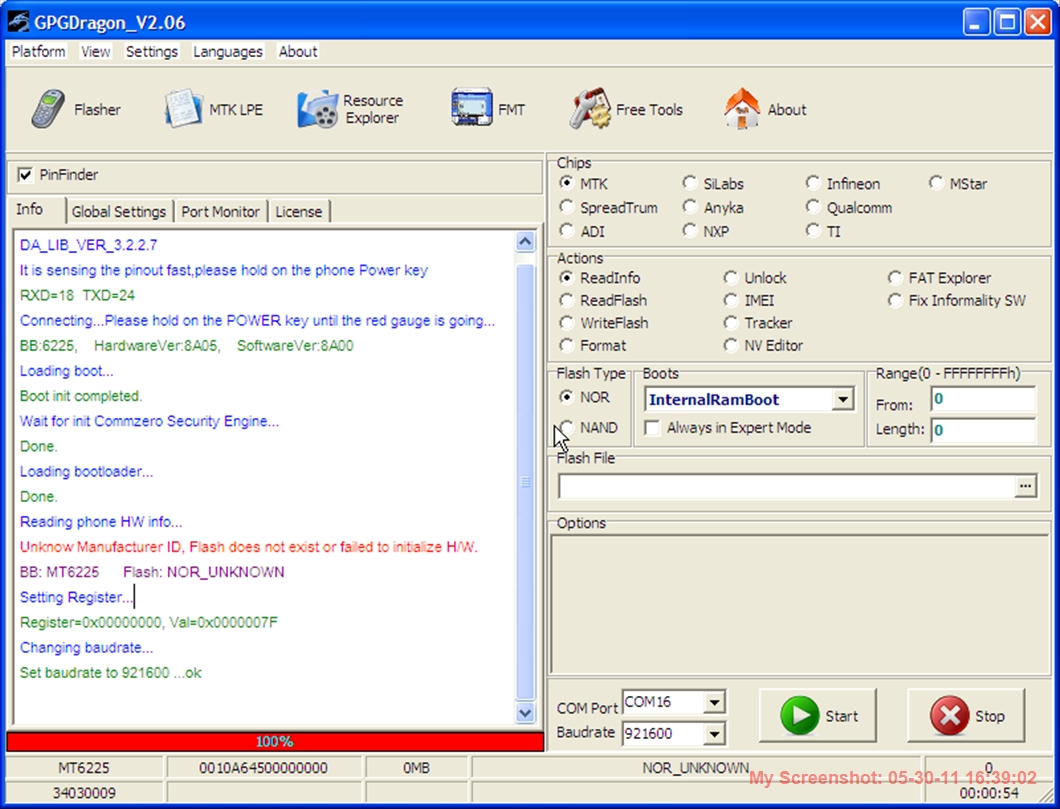This screenshot has height=809, width=1060.
Task: Click the GPGDragon title bar logo
Action: pyautogui.click(x=18, y=22)
